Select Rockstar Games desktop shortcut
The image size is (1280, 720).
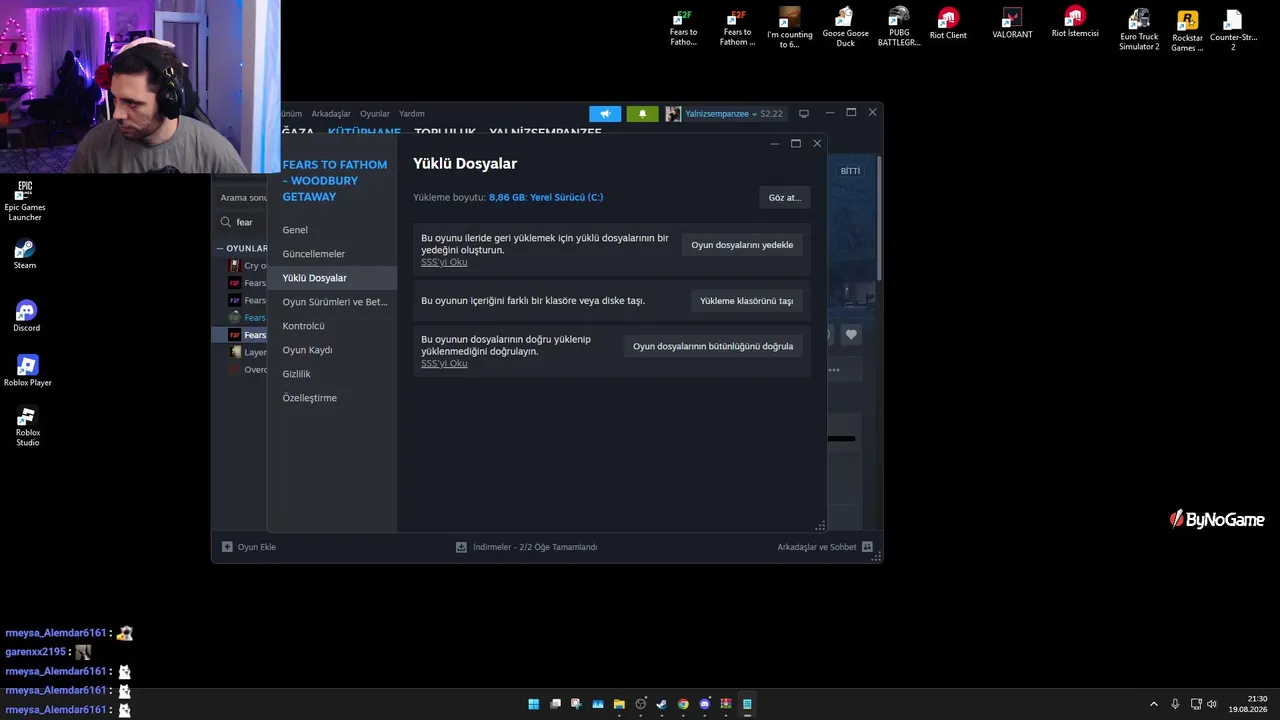click(1187, 31)
